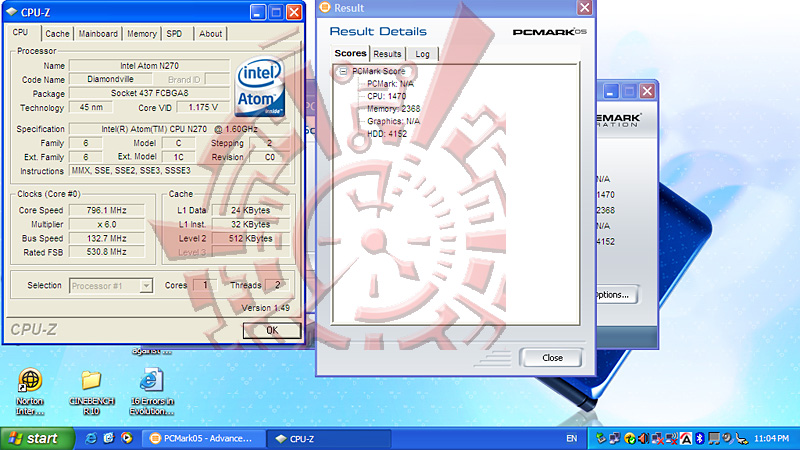
Task: Click the Result window title bar icon
Action: pos(325,7)
